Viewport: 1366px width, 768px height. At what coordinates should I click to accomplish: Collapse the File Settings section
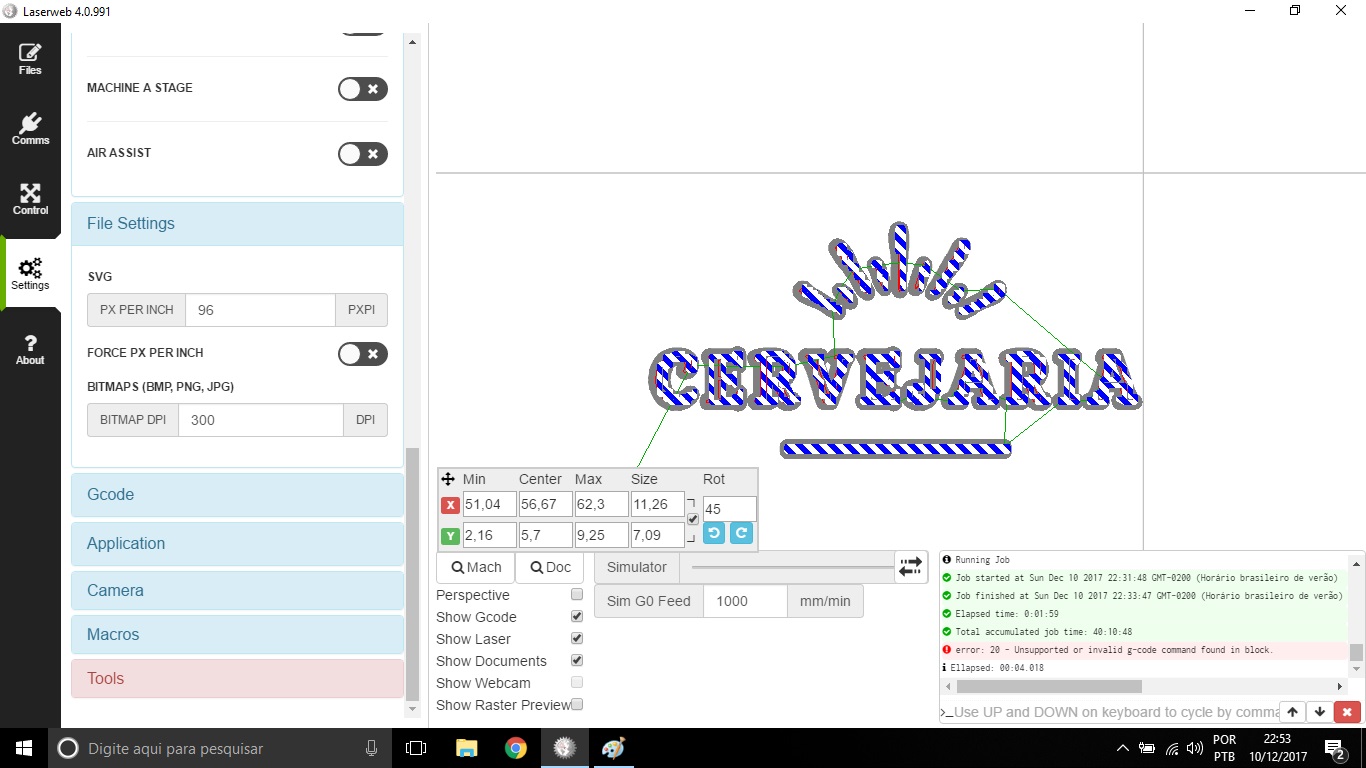click(237, 224)
